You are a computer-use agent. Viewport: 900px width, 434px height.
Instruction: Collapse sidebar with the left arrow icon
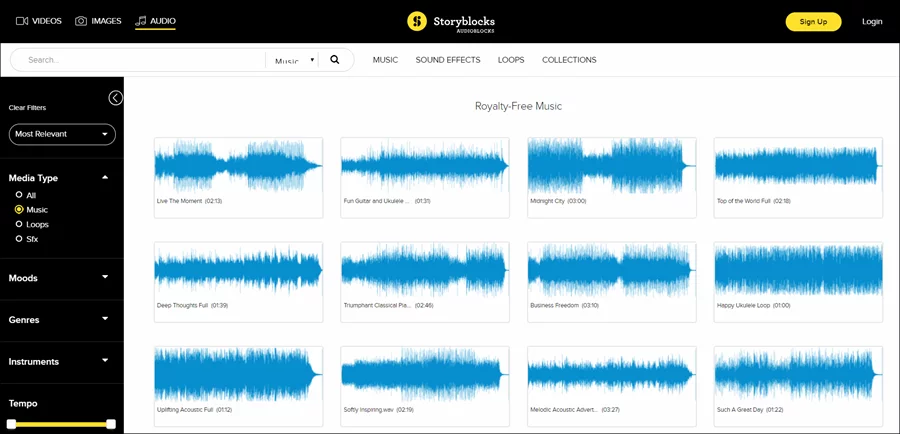coord(116,98)
